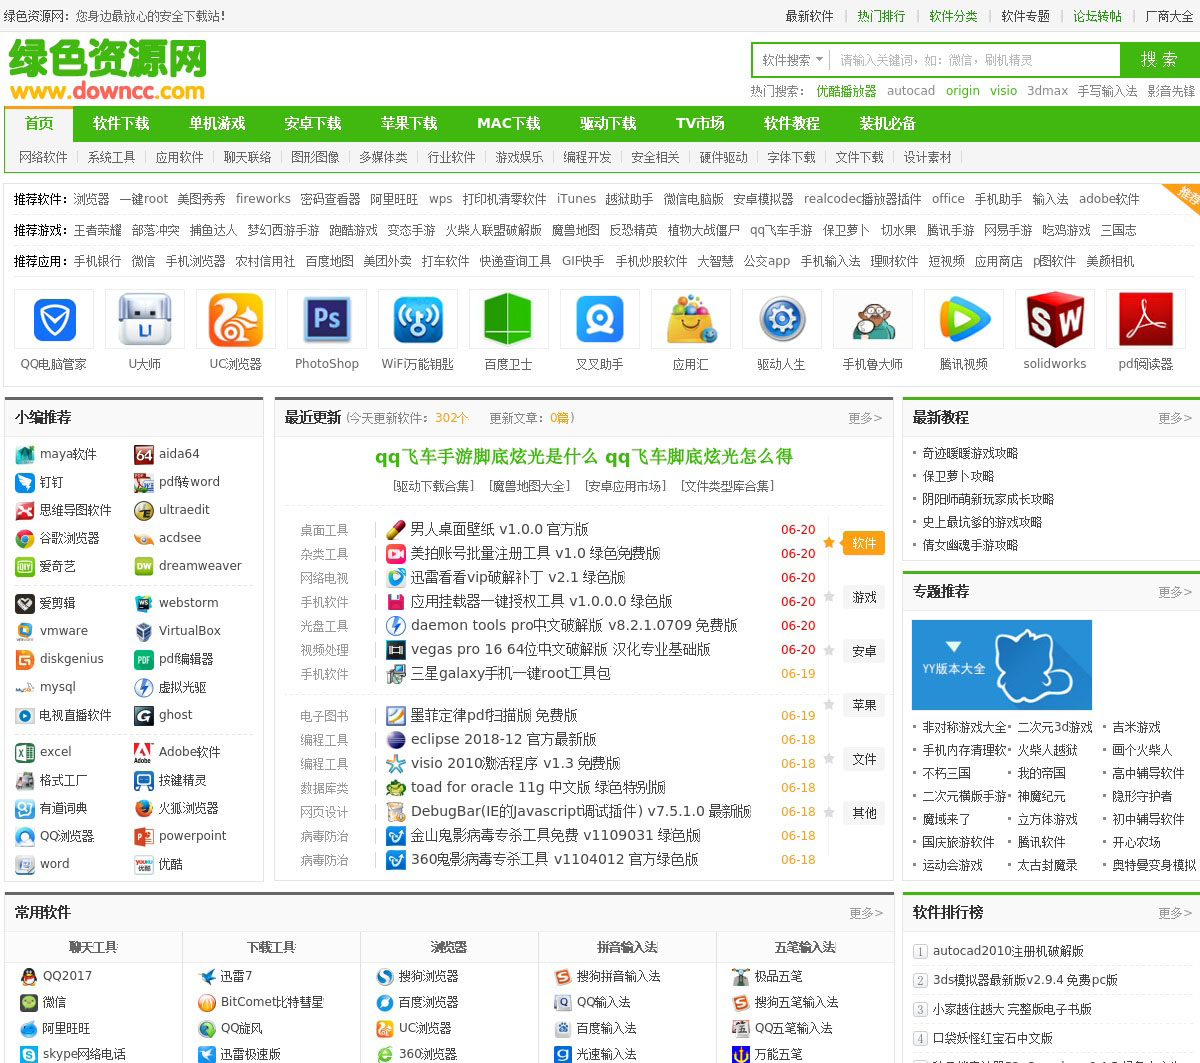Select the 游戏 category side tab
1200x1063 pixels.
click(x=864, y=598)
